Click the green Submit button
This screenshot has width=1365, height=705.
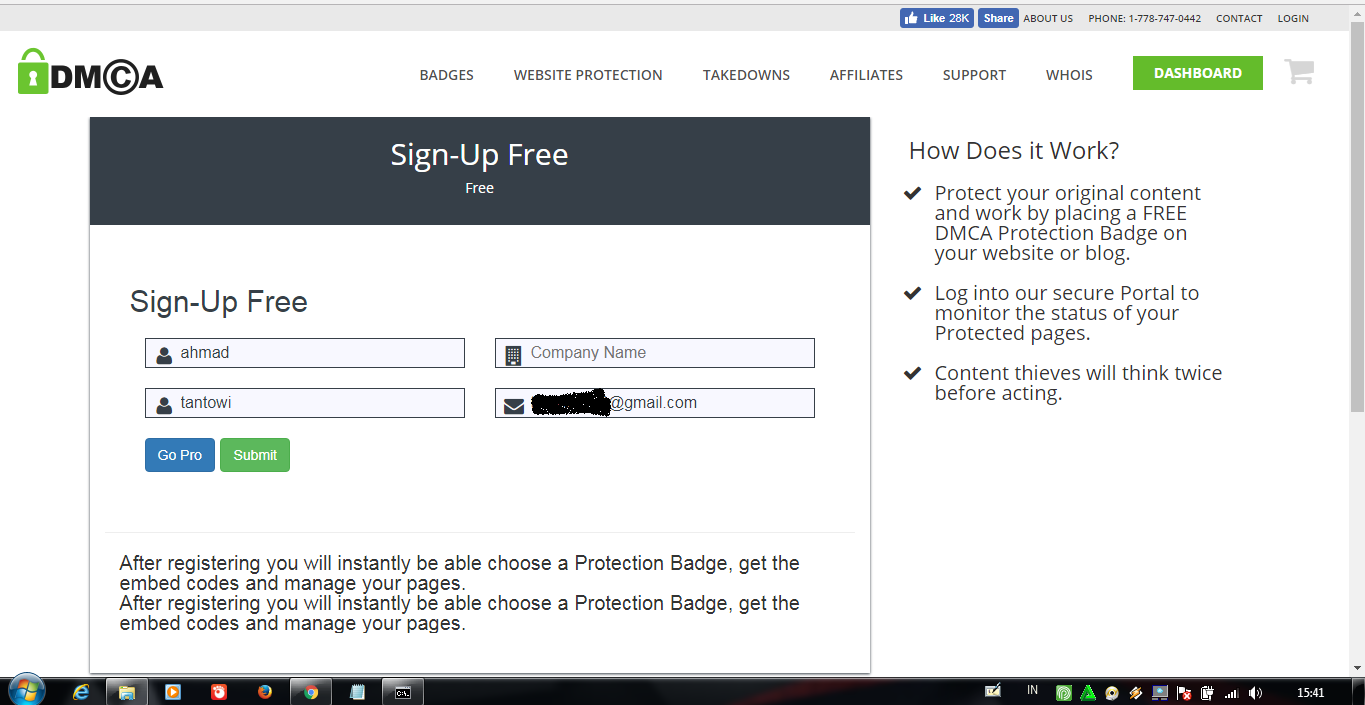tap(255, 455)
